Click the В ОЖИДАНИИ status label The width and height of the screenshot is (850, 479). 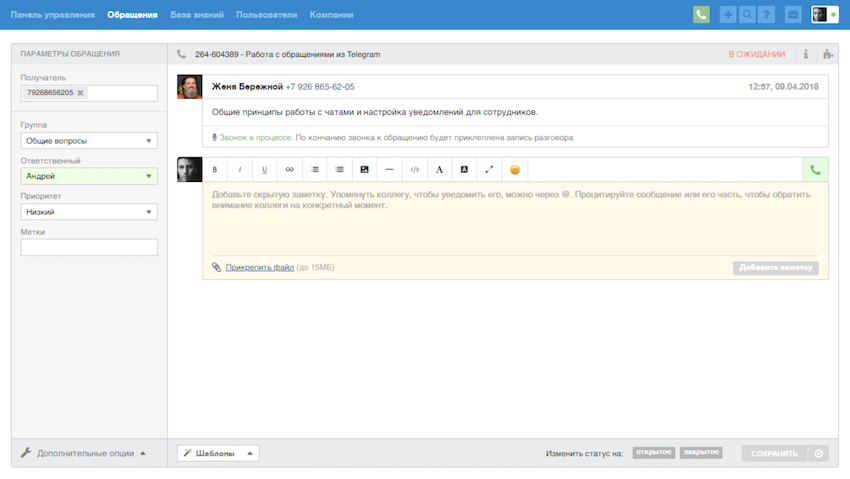click(x=757, y=54)
